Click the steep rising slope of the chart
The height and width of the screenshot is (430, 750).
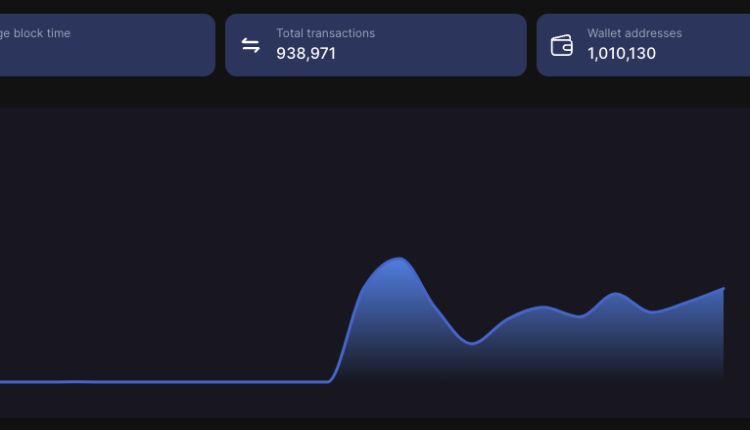[x=351, y=320]
